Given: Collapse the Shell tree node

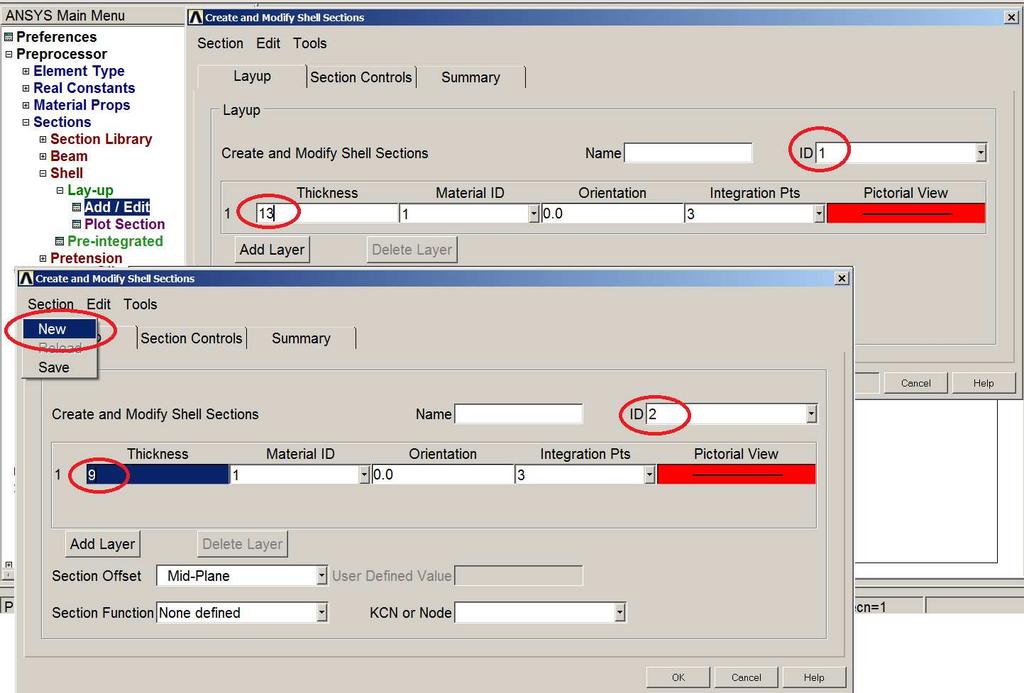Looking at the screenshot, I should pyautogui.click(x=42, y=173).
